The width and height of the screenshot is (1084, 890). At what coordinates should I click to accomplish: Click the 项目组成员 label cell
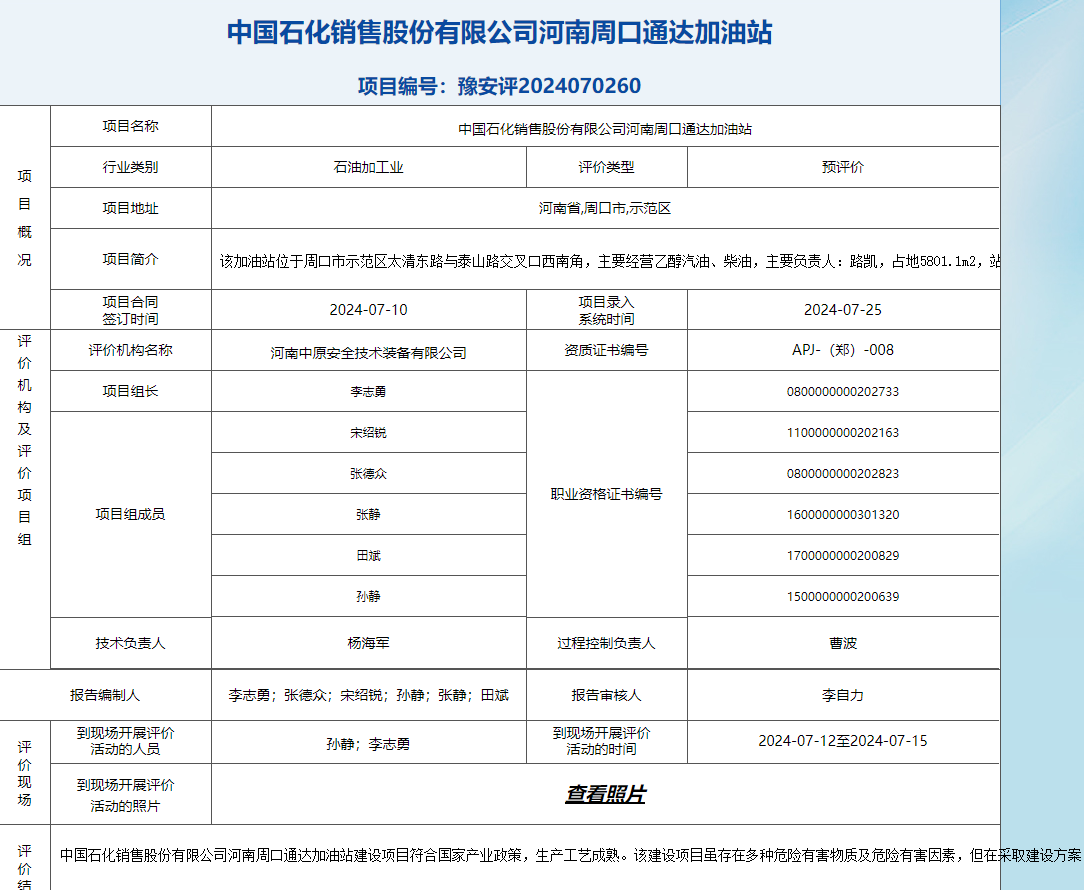click(131, 514)
